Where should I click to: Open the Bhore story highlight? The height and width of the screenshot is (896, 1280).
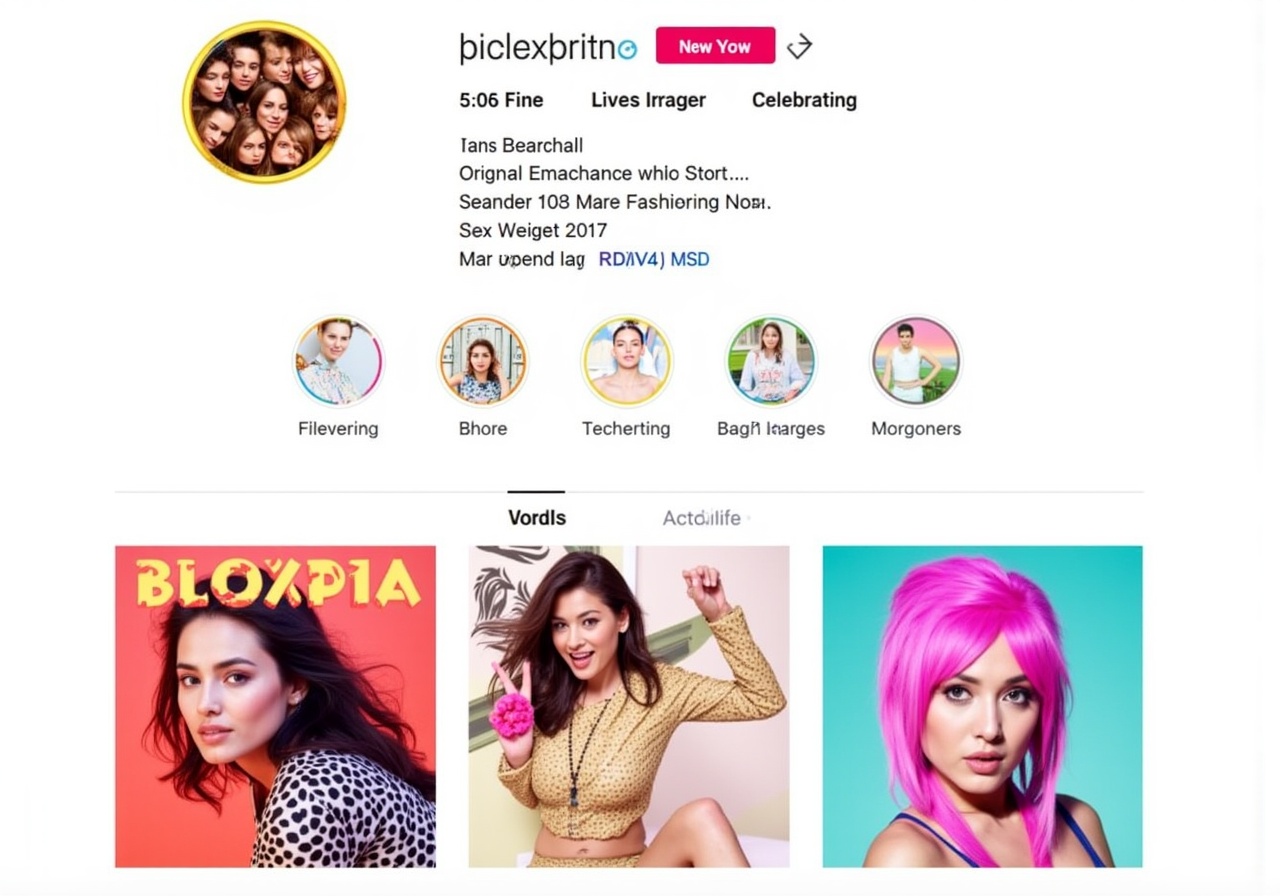483,361
